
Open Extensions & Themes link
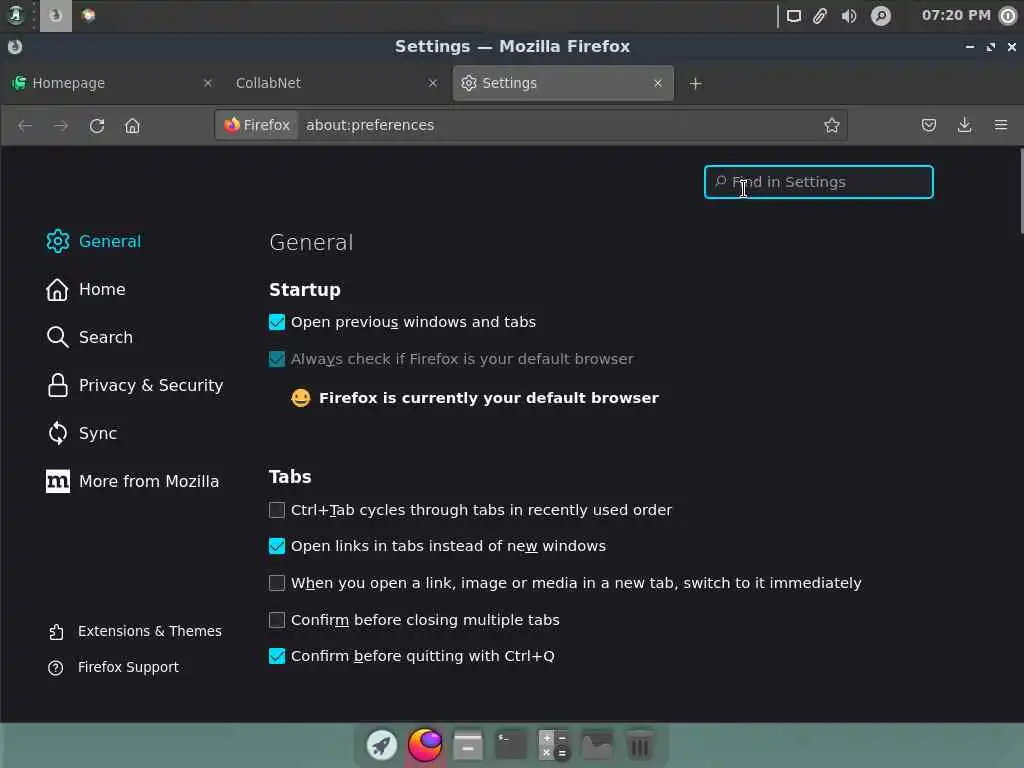[135, 632]
